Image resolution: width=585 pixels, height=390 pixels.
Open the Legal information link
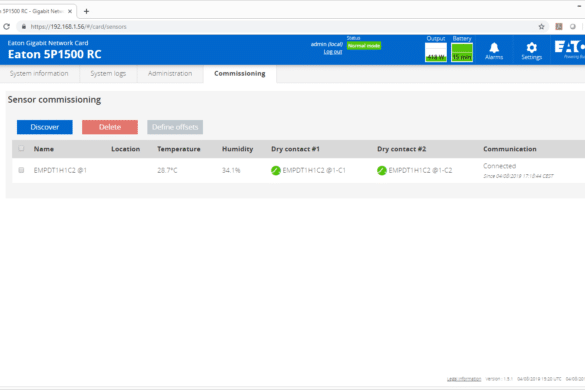464,379
